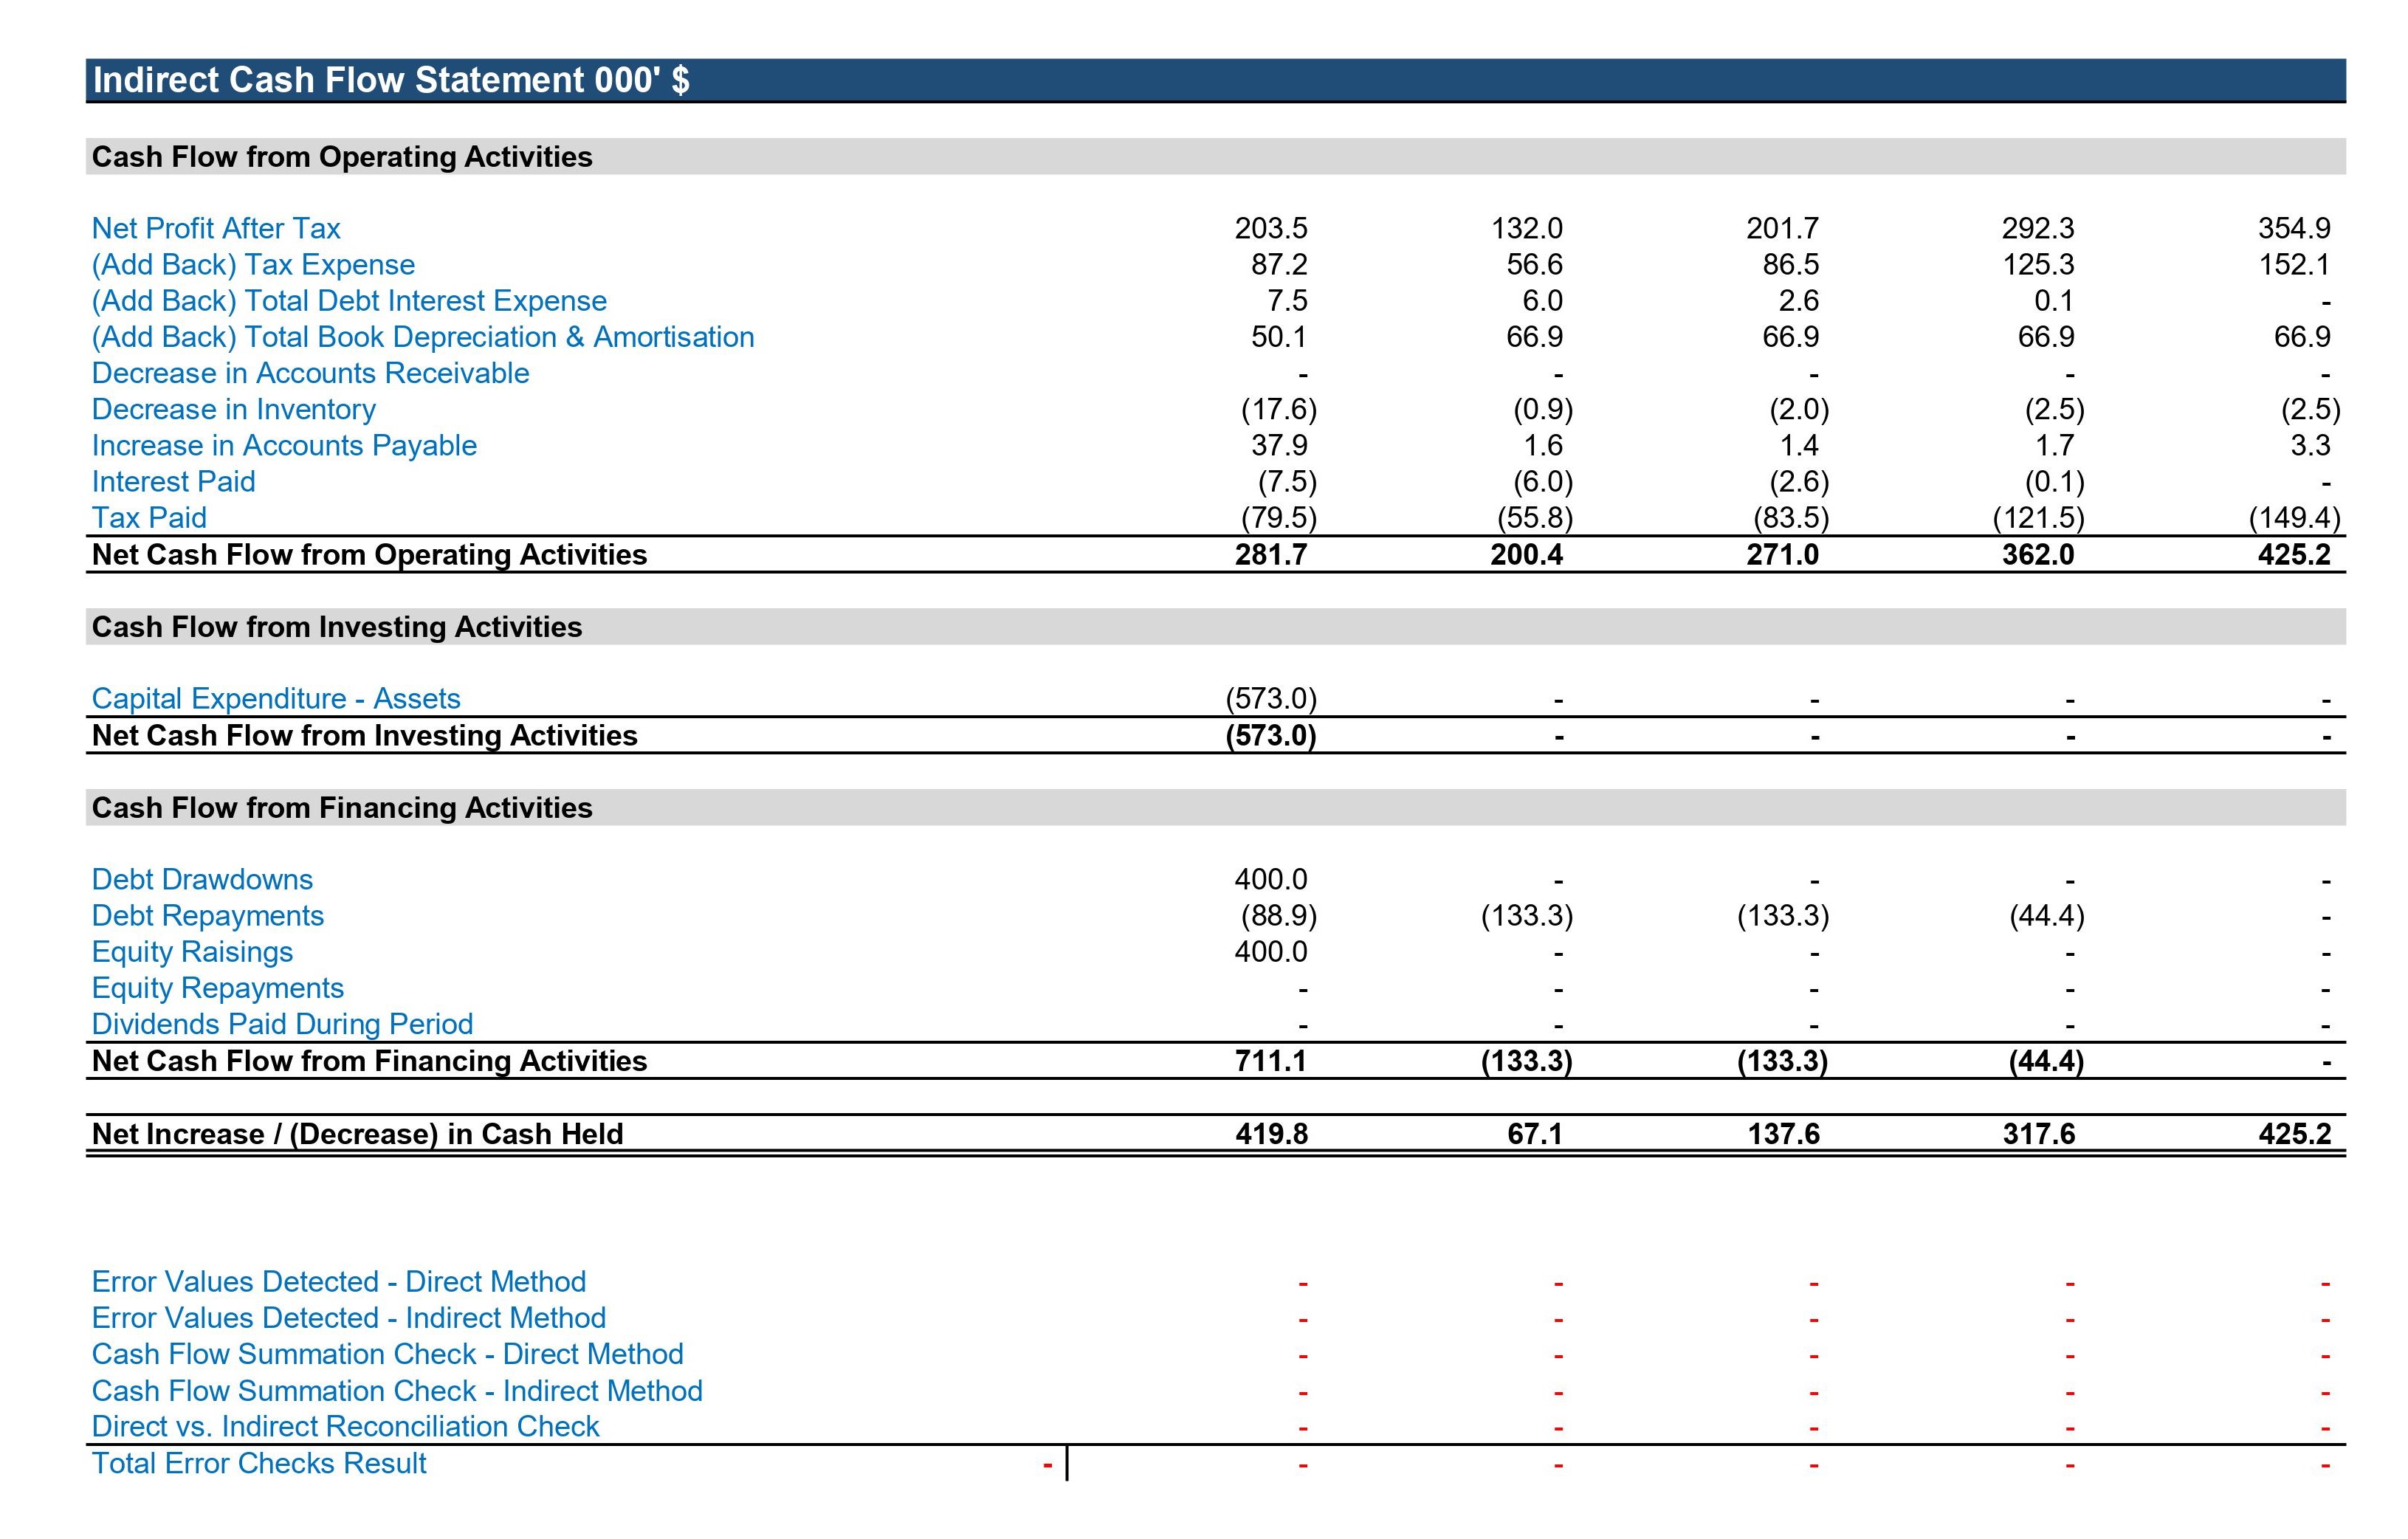Viewport: 2408px width, 1539px height.
Task: Select operating cash flow total 200.4
Action: pyautogui.click(x=1527, y=555)
